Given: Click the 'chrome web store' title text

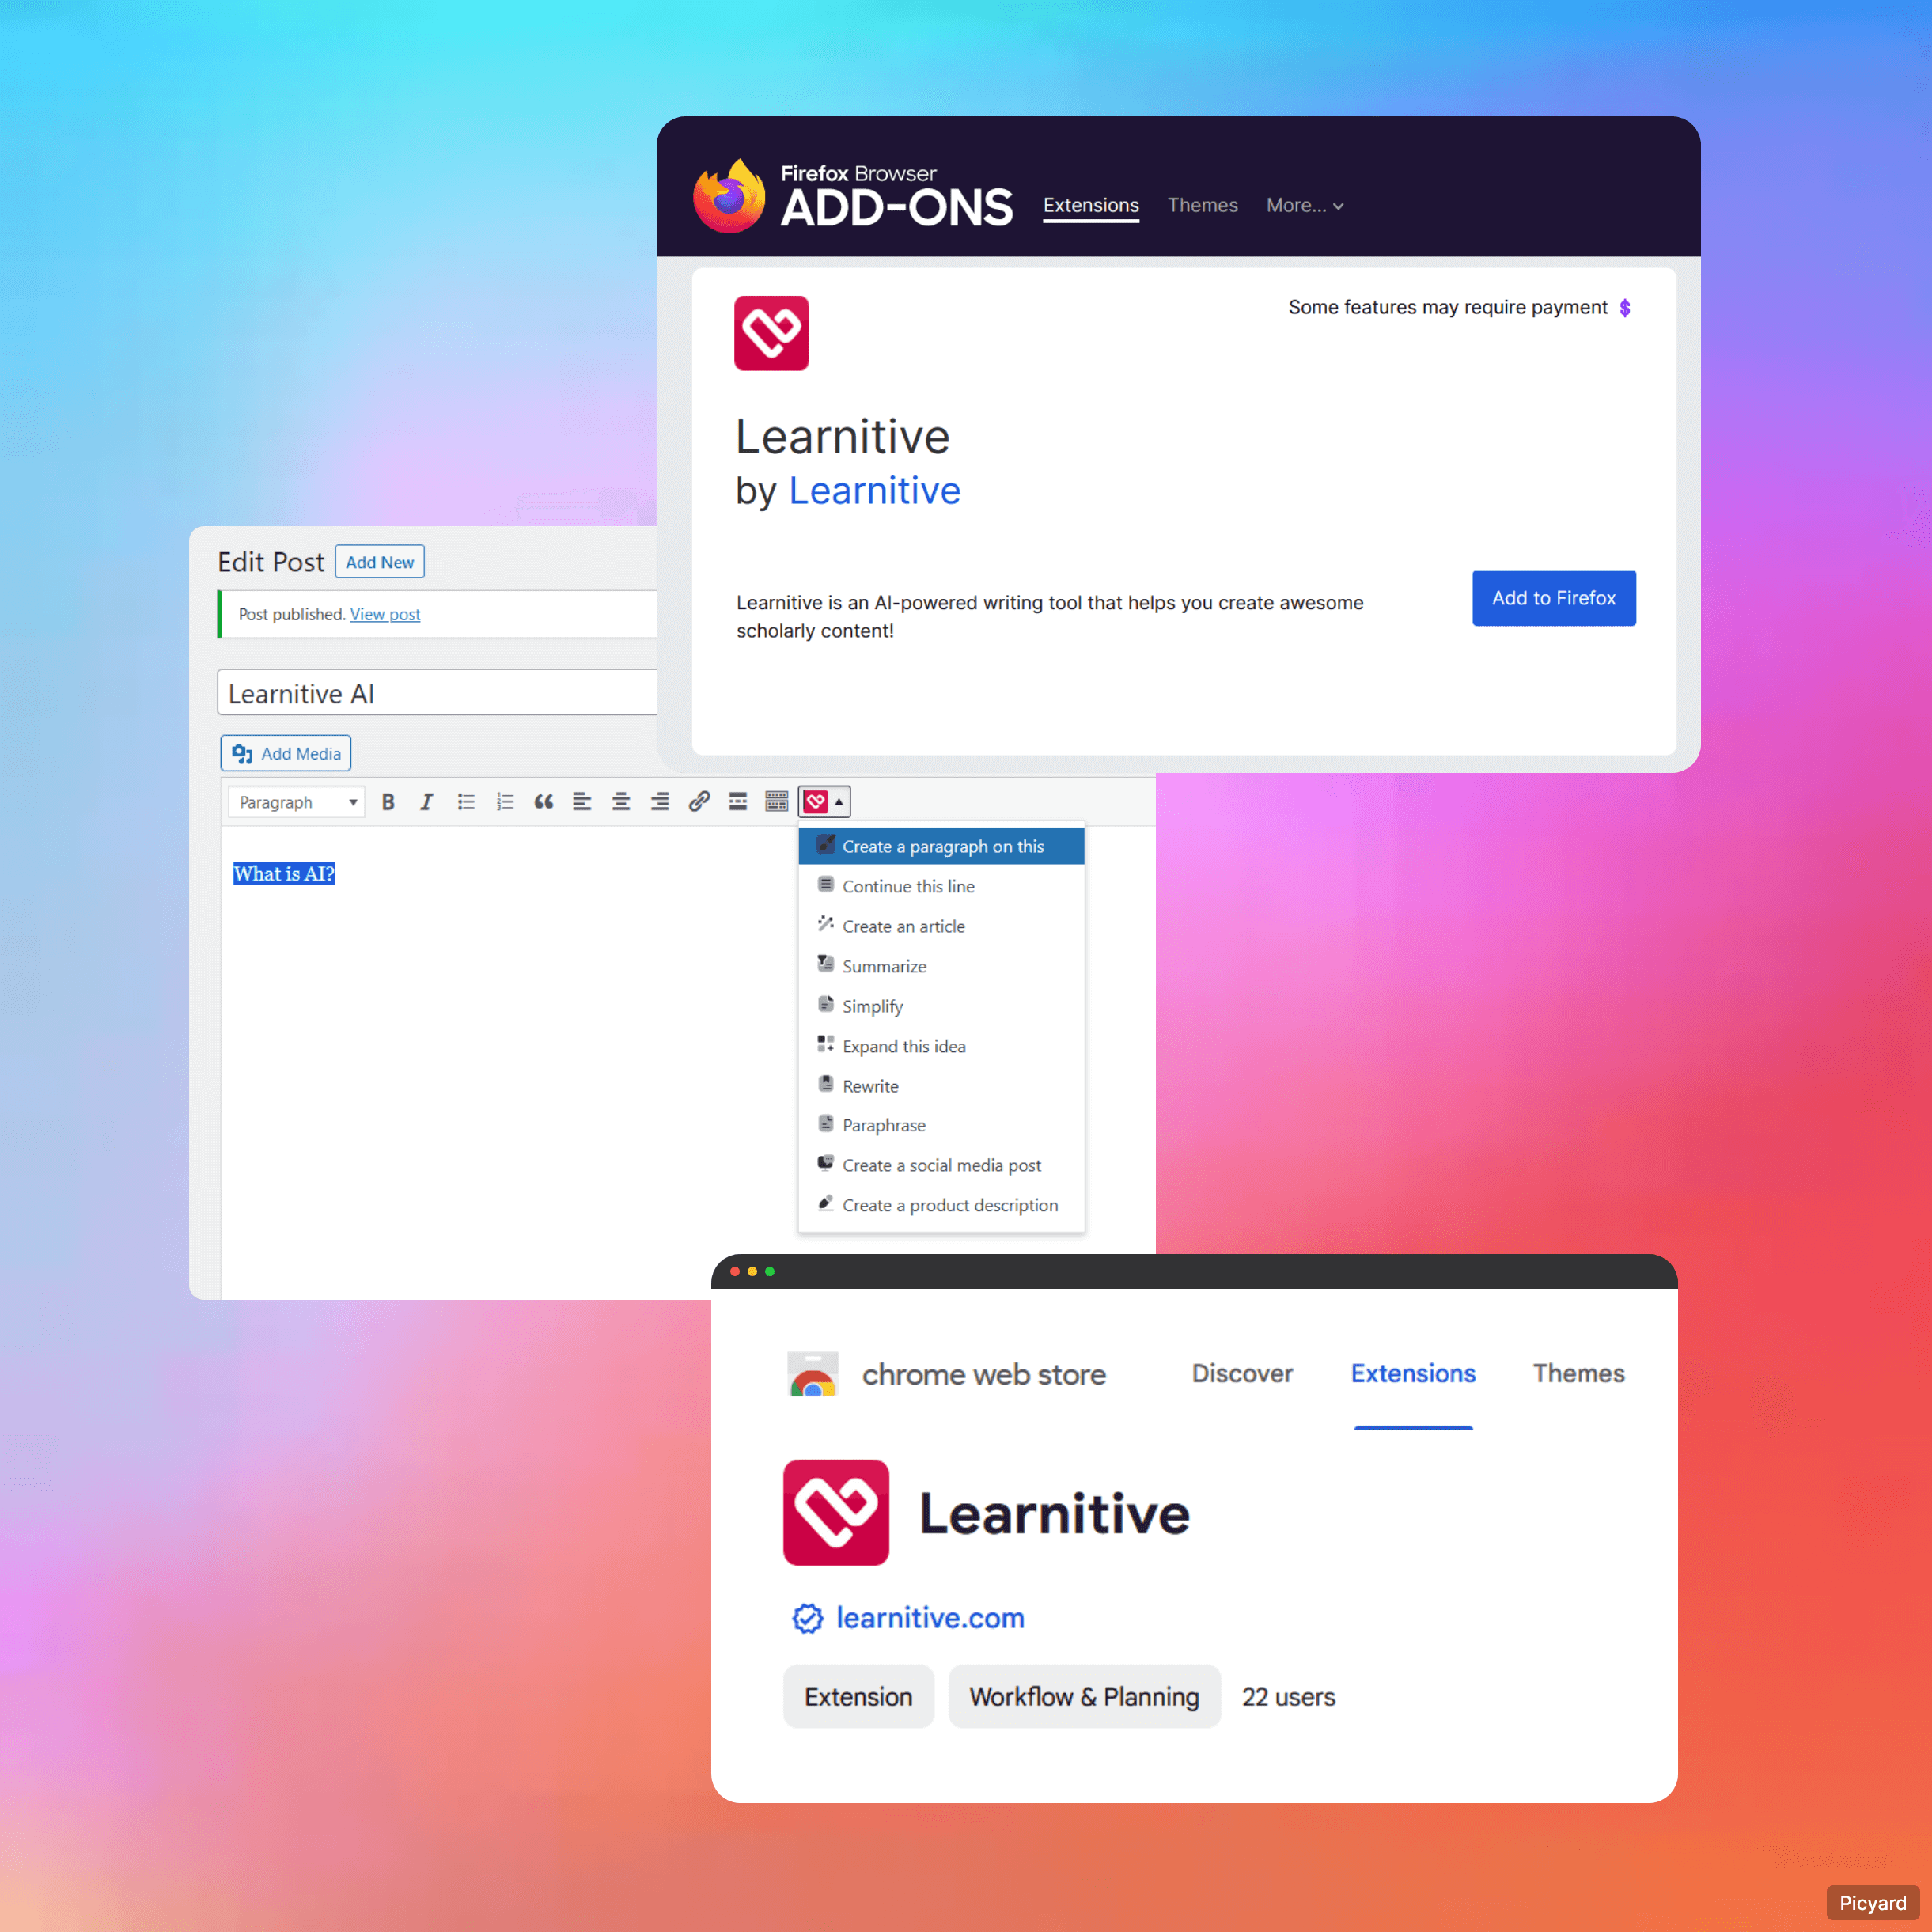Looking at the screenshot, I should (x=984, y=1375).
